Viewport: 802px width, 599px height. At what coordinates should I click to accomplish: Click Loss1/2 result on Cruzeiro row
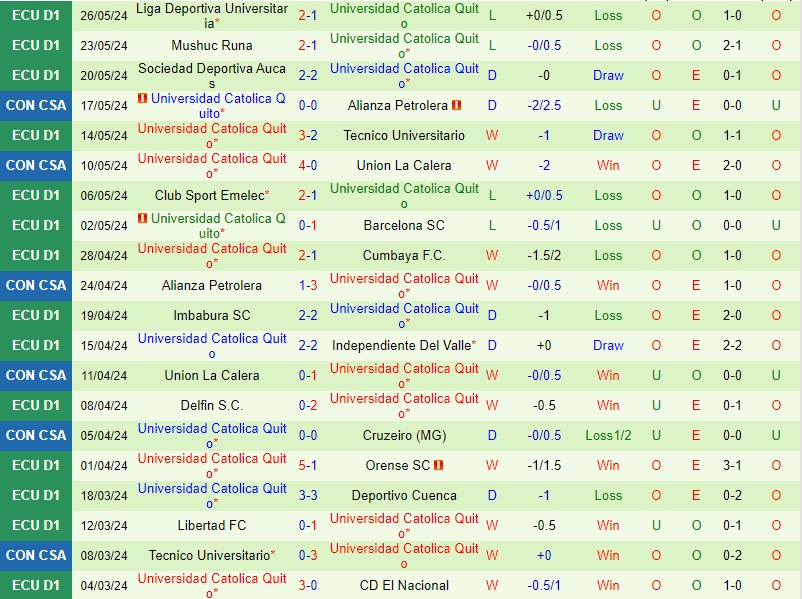coord(608,435)
